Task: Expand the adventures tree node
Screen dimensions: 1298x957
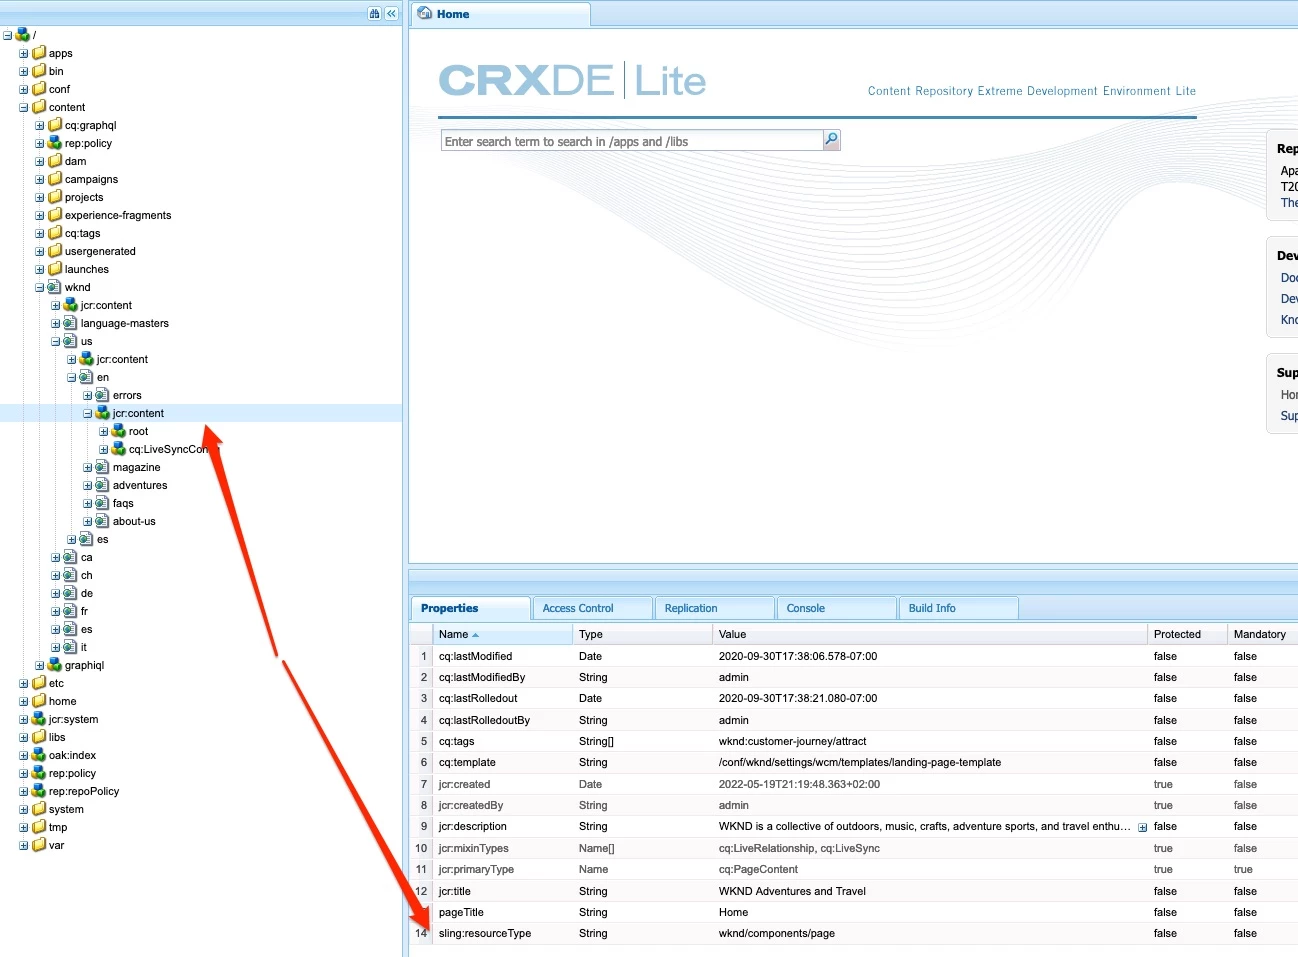Action: (x=88, y=486)
